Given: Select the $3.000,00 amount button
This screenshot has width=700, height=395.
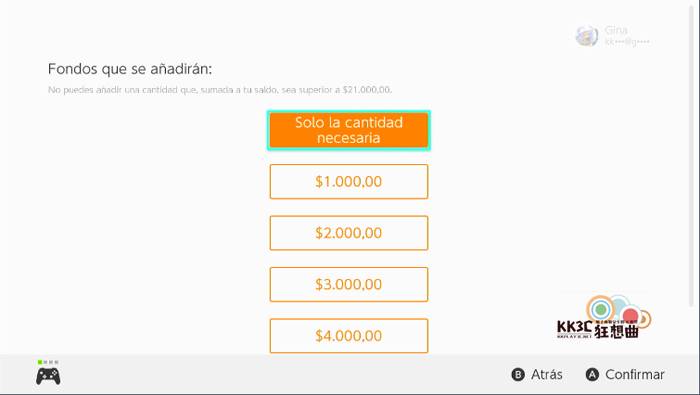Looking at the screenshot, I should pyautogui.click(x=349, y=284).
